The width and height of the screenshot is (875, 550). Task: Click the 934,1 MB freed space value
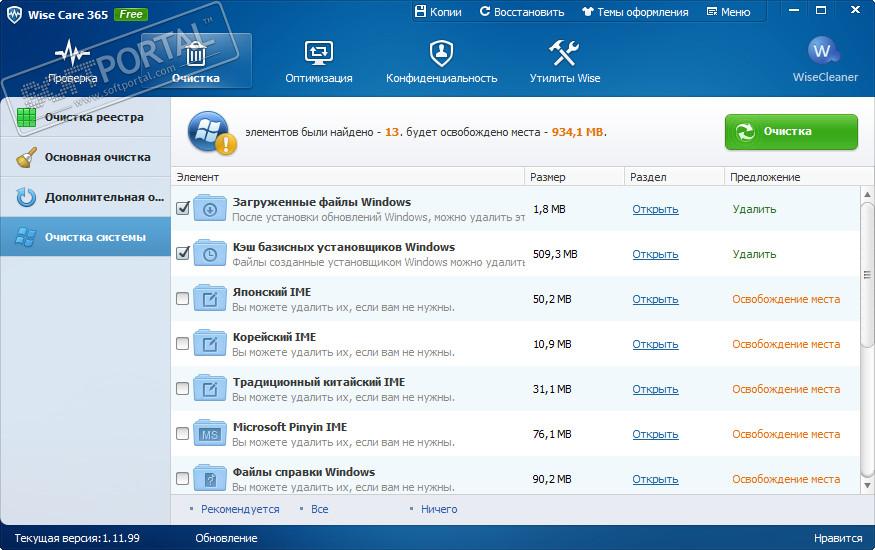coord(578,132)
